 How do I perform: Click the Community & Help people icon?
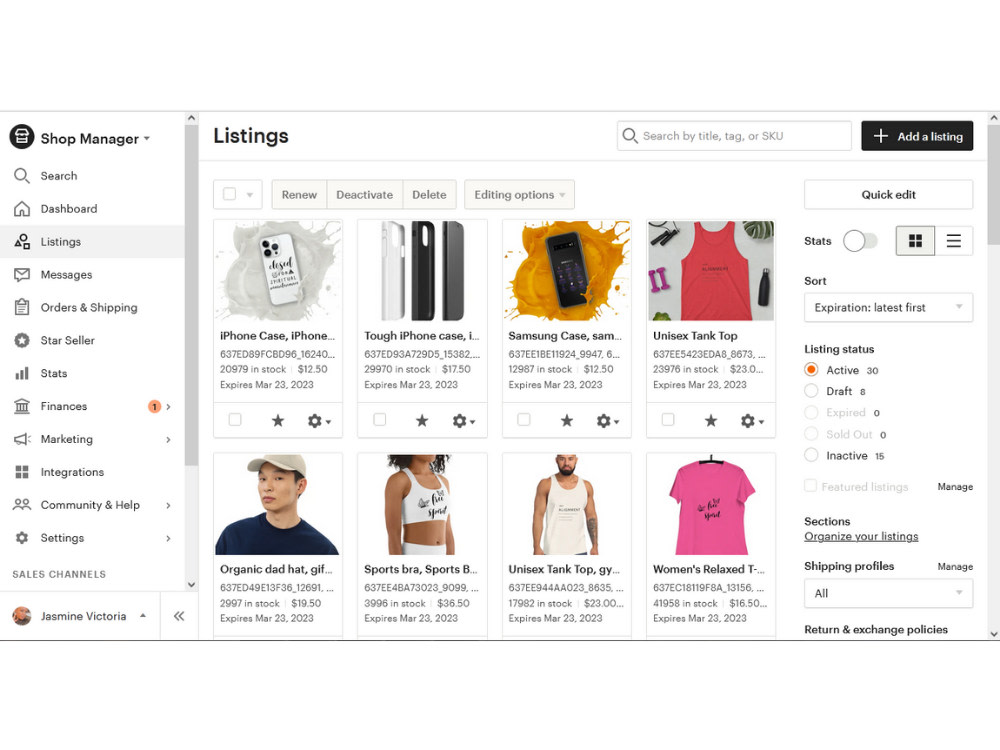pyautogui.click(x=22, y=504)
